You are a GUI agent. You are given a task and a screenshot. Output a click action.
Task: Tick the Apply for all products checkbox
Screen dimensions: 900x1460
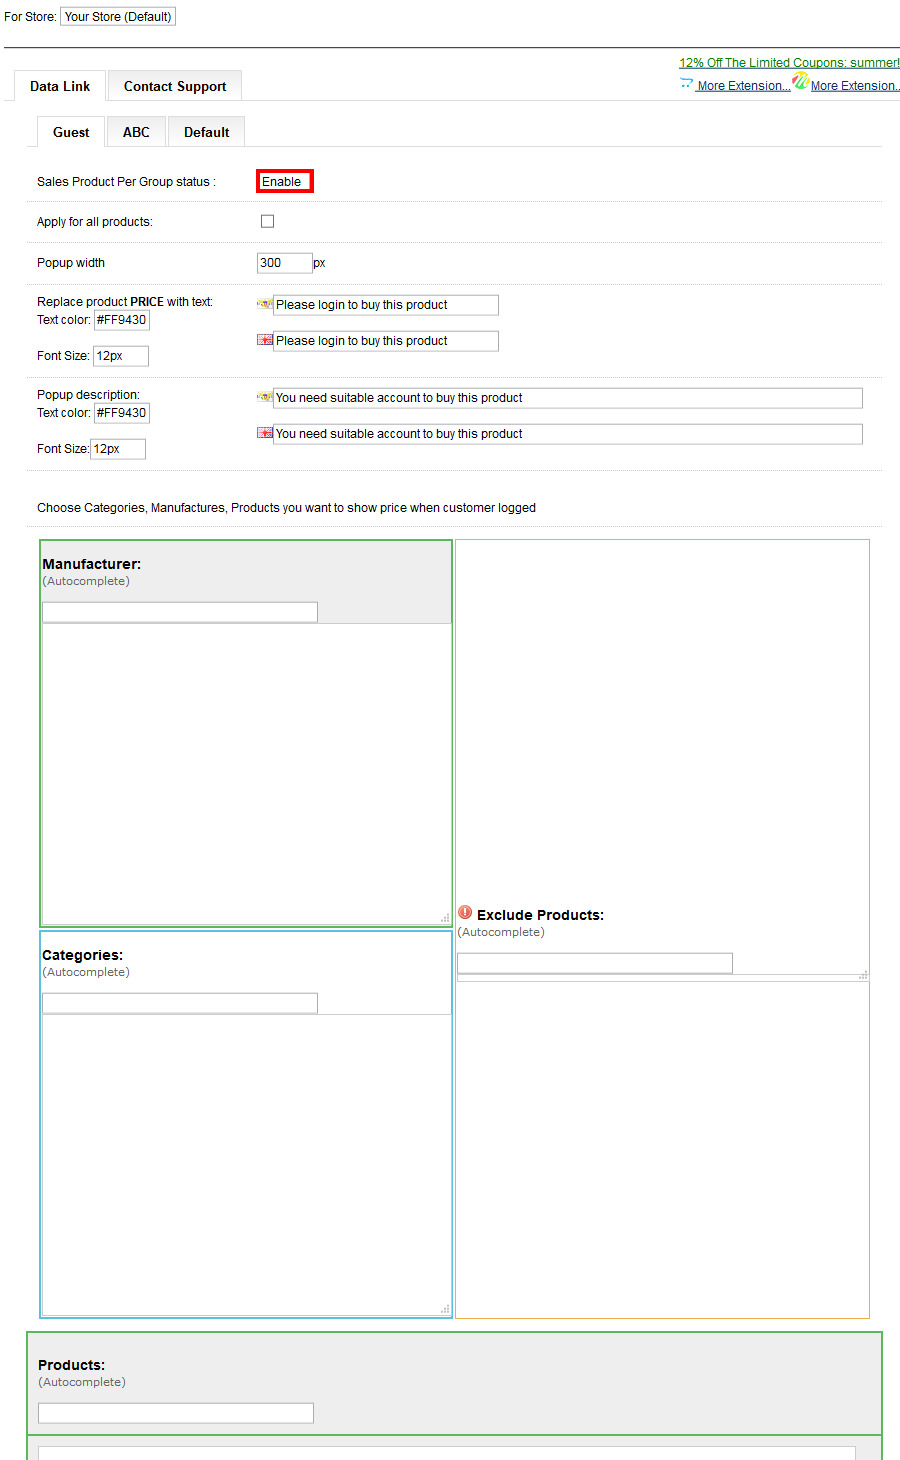click(267, 221)
